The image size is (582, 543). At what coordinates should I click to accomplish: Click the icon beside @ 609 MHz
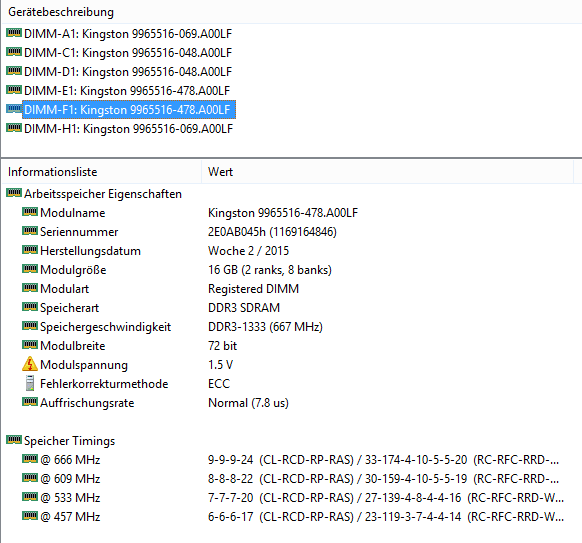30,478
